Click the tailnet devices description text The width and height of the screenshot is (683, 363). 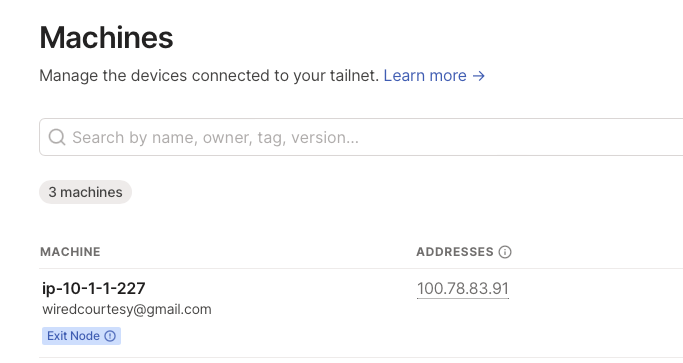point(209,76)
